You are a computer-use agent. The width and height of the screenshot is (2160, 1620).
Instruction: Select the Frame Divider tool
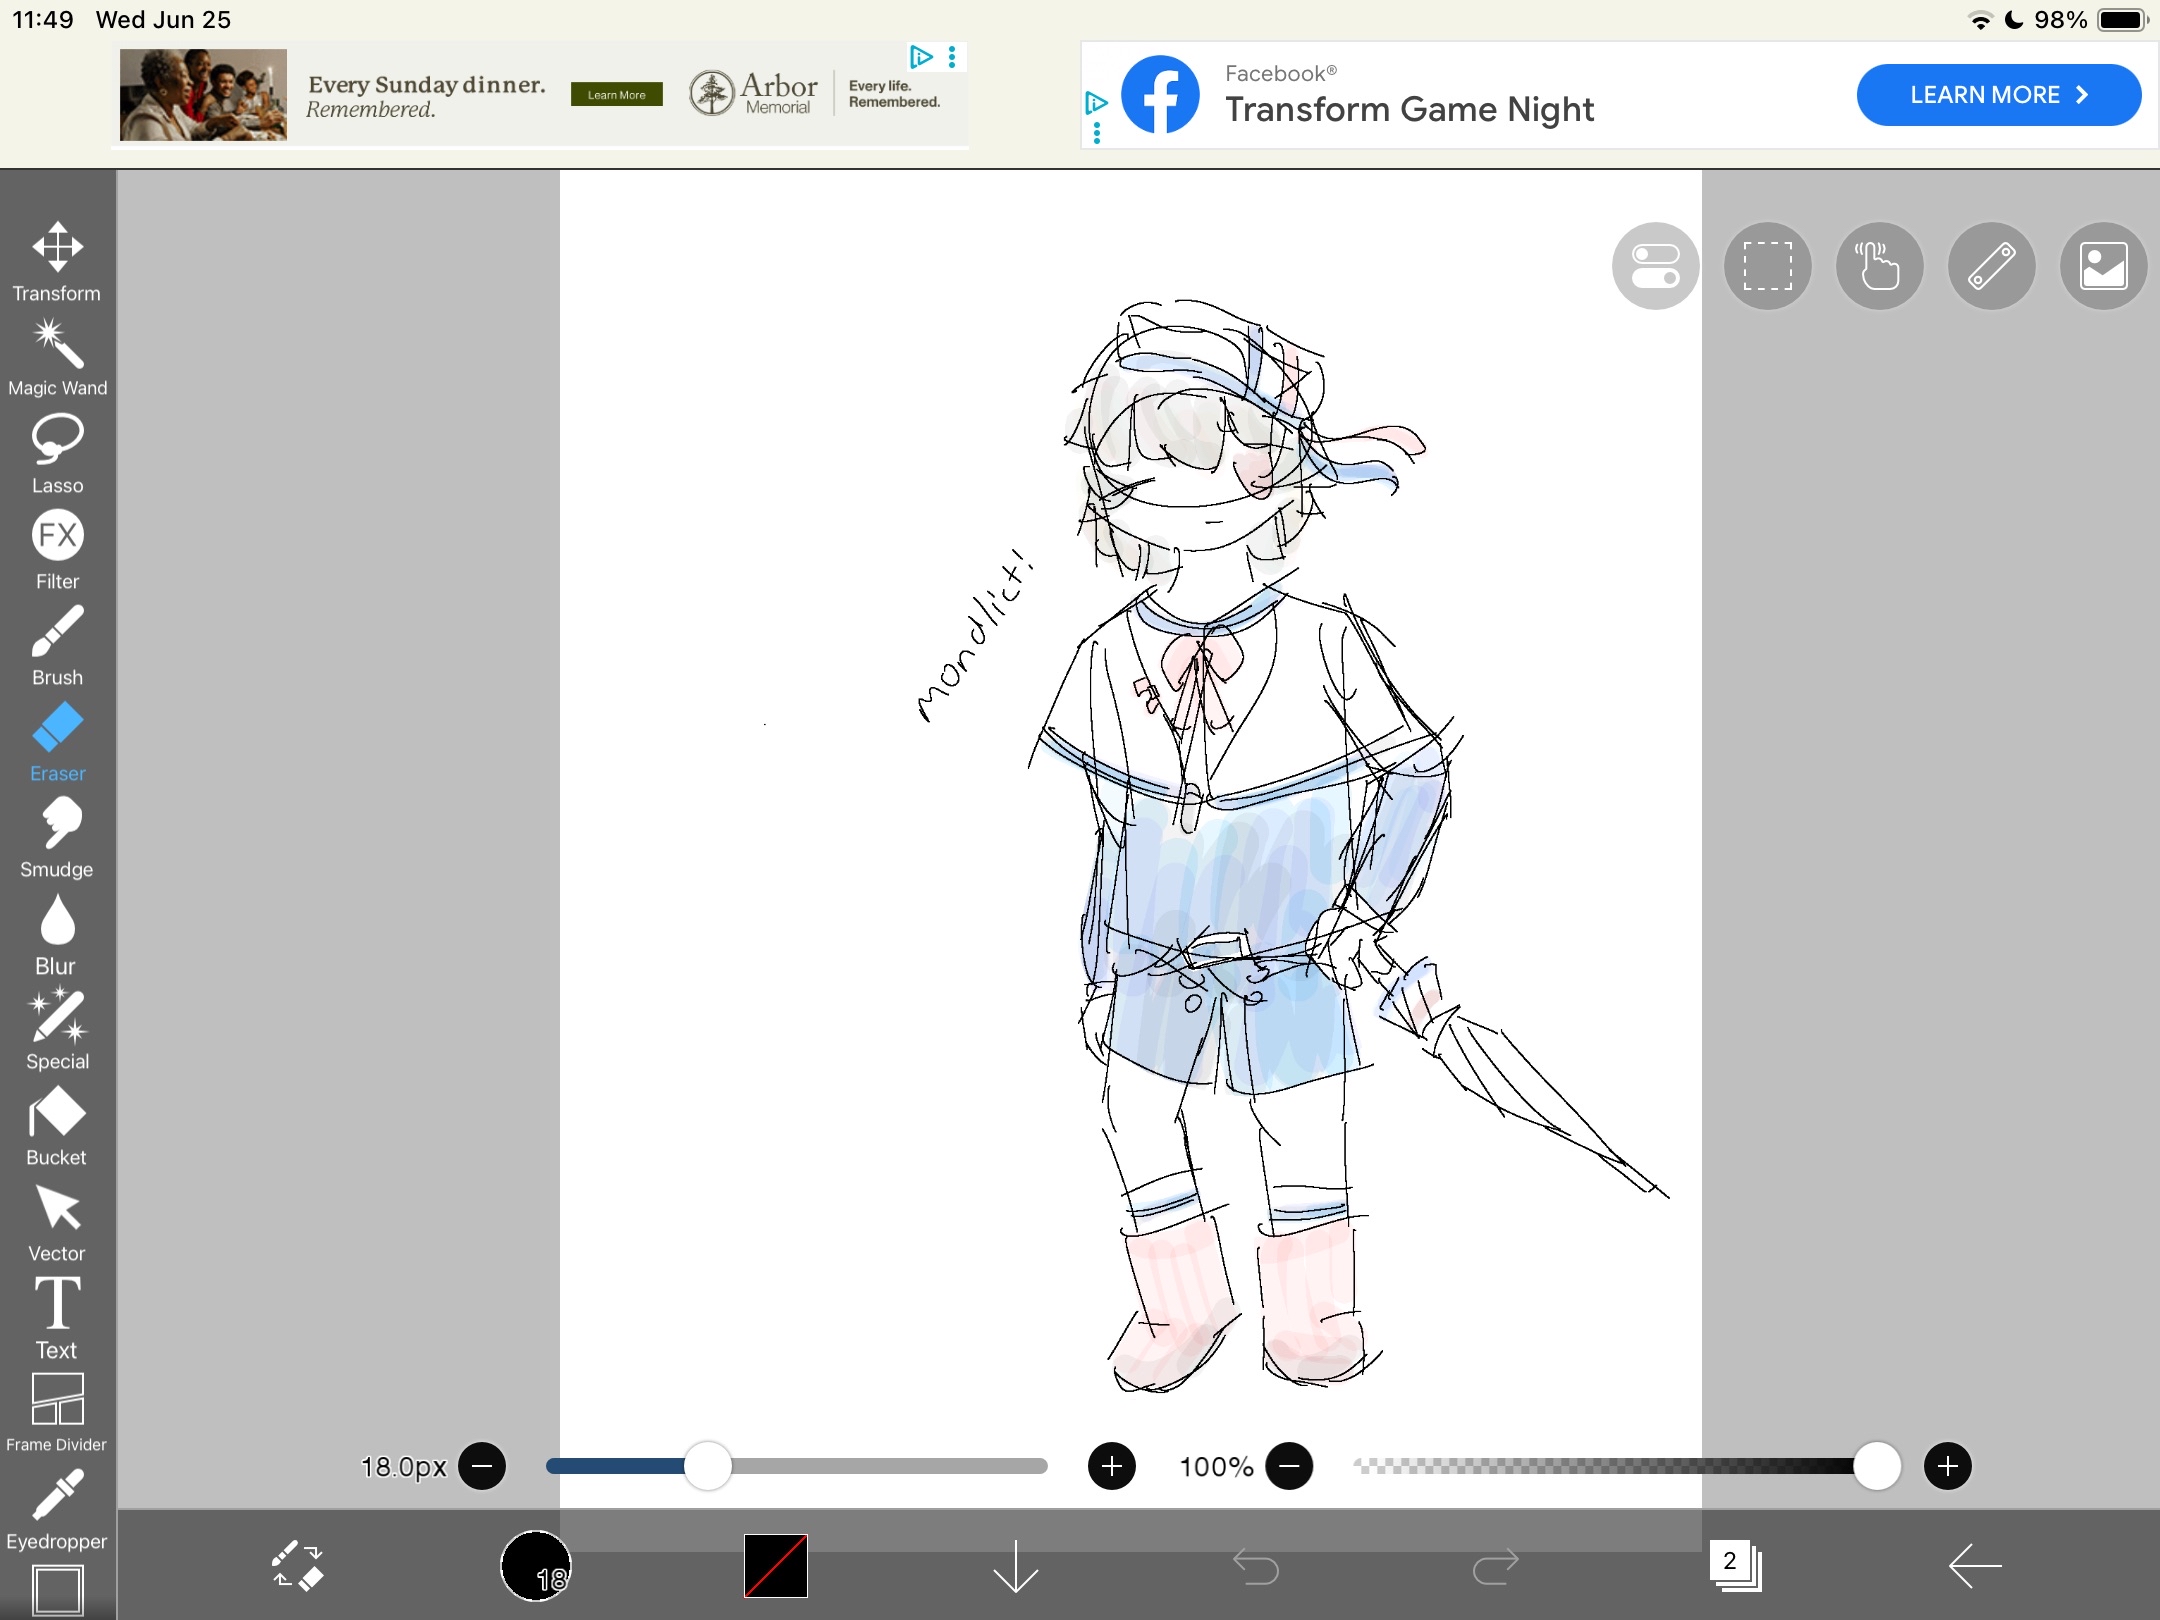[57, 1413]
